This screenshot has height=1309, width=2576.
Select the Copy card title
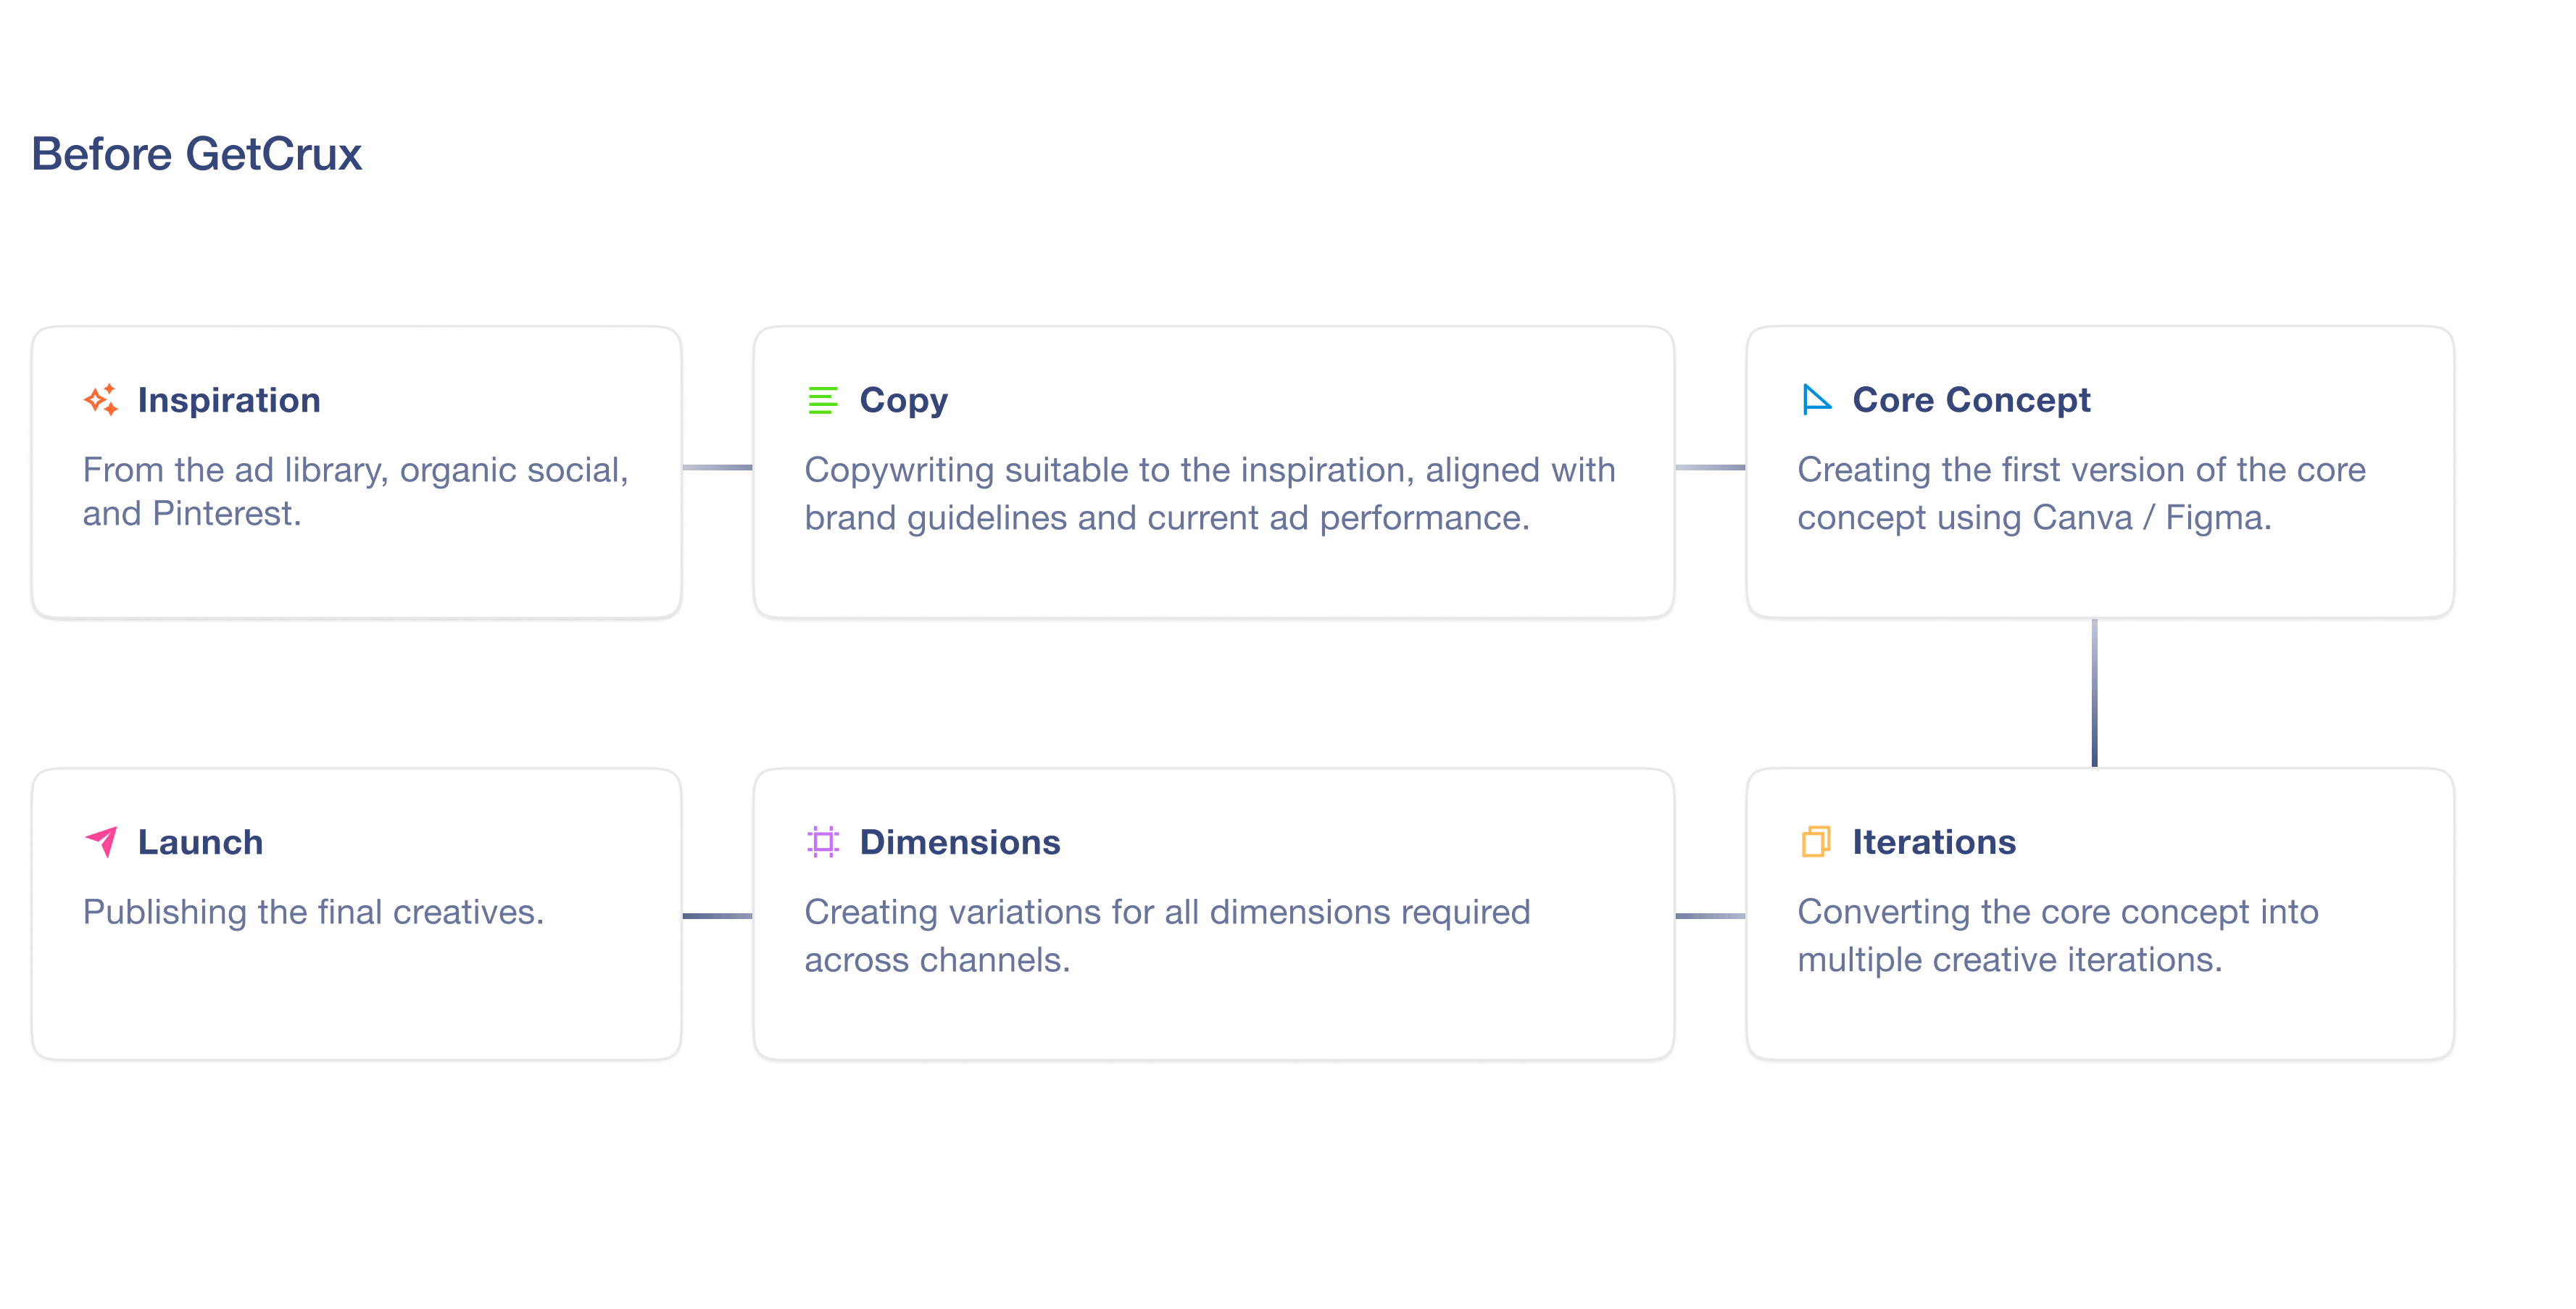[x=903, y=400]
